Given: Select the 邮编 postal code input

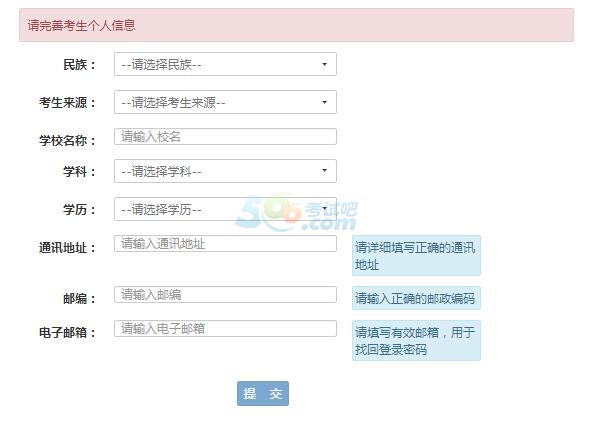Looking at the screenshot, I should click(x=225, y=295).
